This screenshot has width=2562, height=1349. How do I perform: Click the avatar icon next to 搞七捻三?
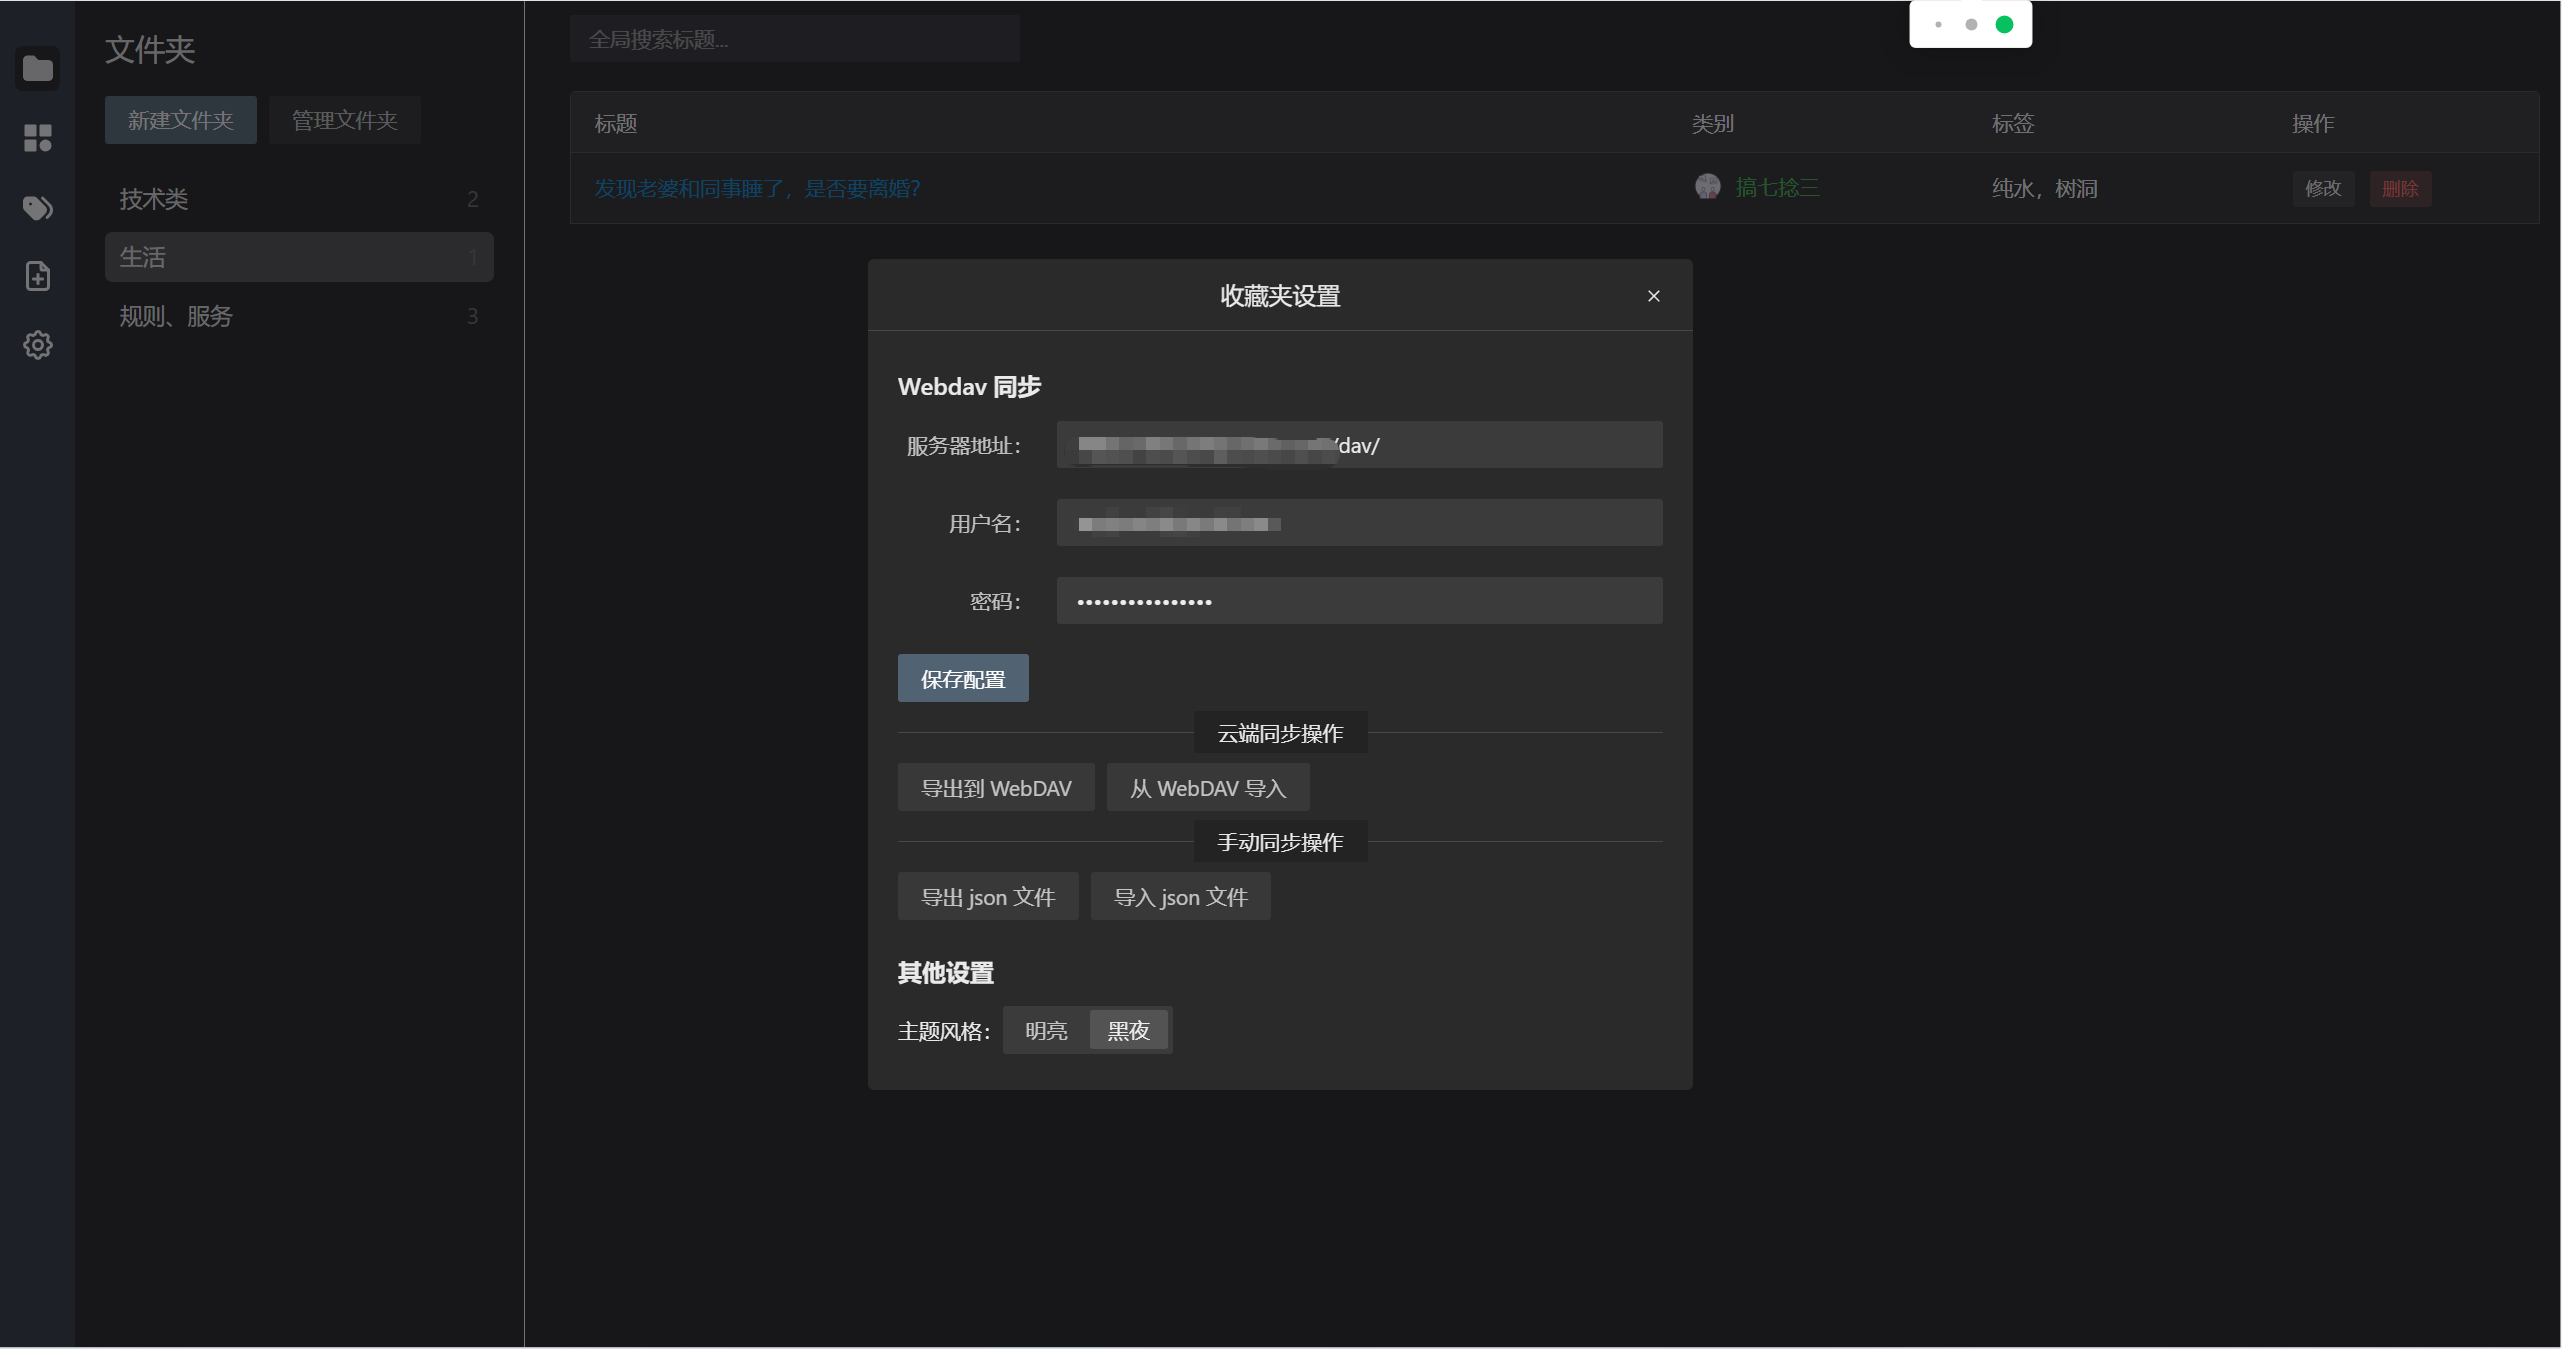(x=1708, y=187)
